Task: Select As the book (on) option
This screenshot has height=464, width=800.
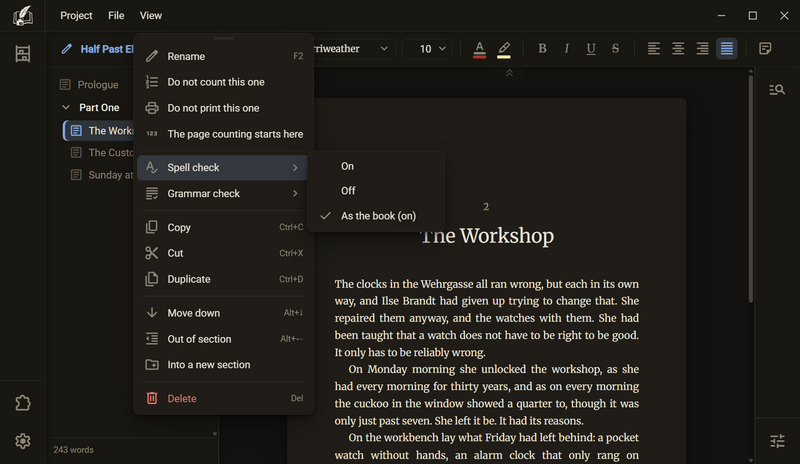Action: pos(376,216)
